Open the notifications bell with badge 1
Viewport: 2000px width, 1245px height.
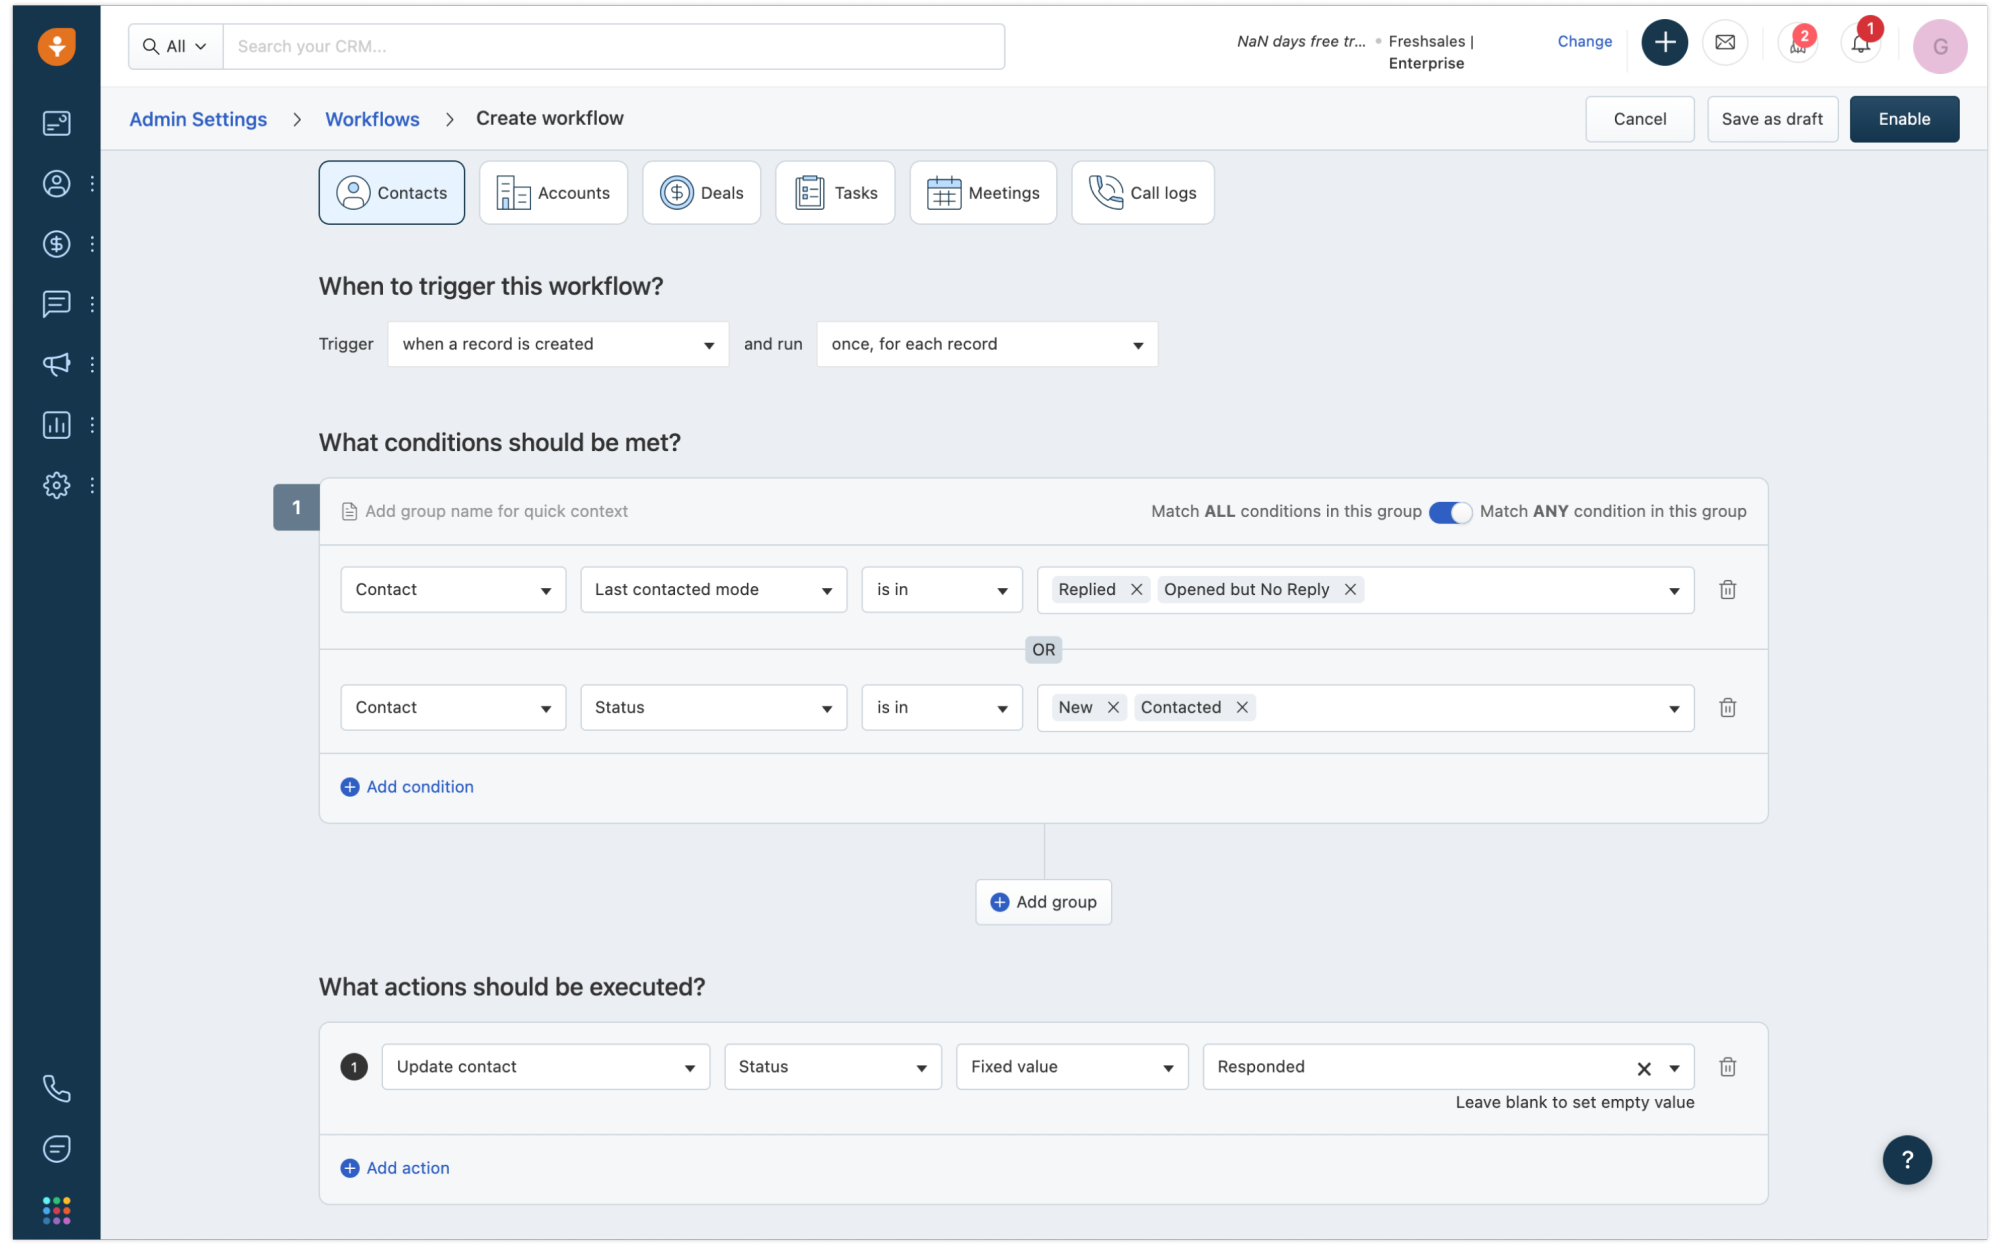pyautogui.click(x=1860, y=42)
